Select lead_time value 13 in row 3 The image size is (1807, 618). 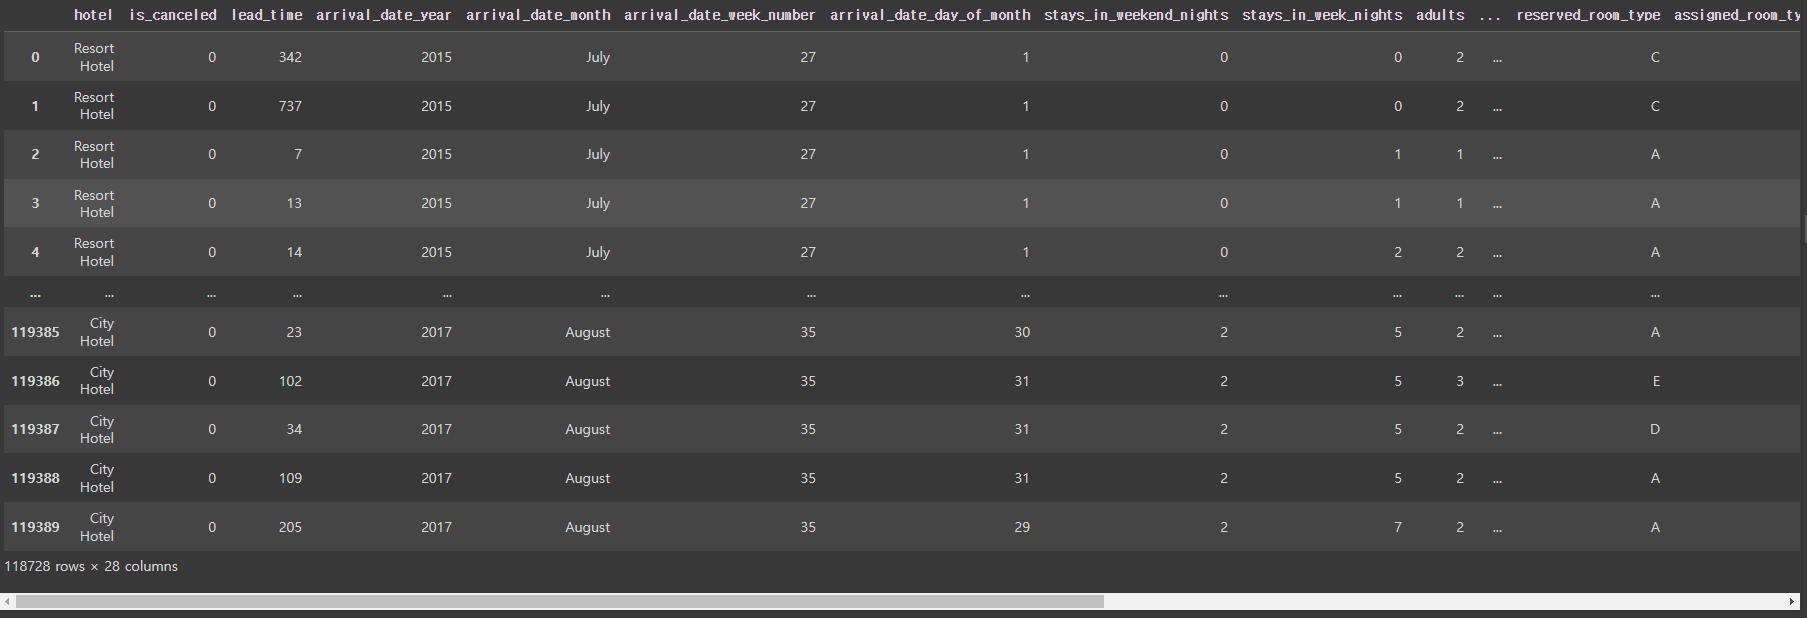(294, 203)
